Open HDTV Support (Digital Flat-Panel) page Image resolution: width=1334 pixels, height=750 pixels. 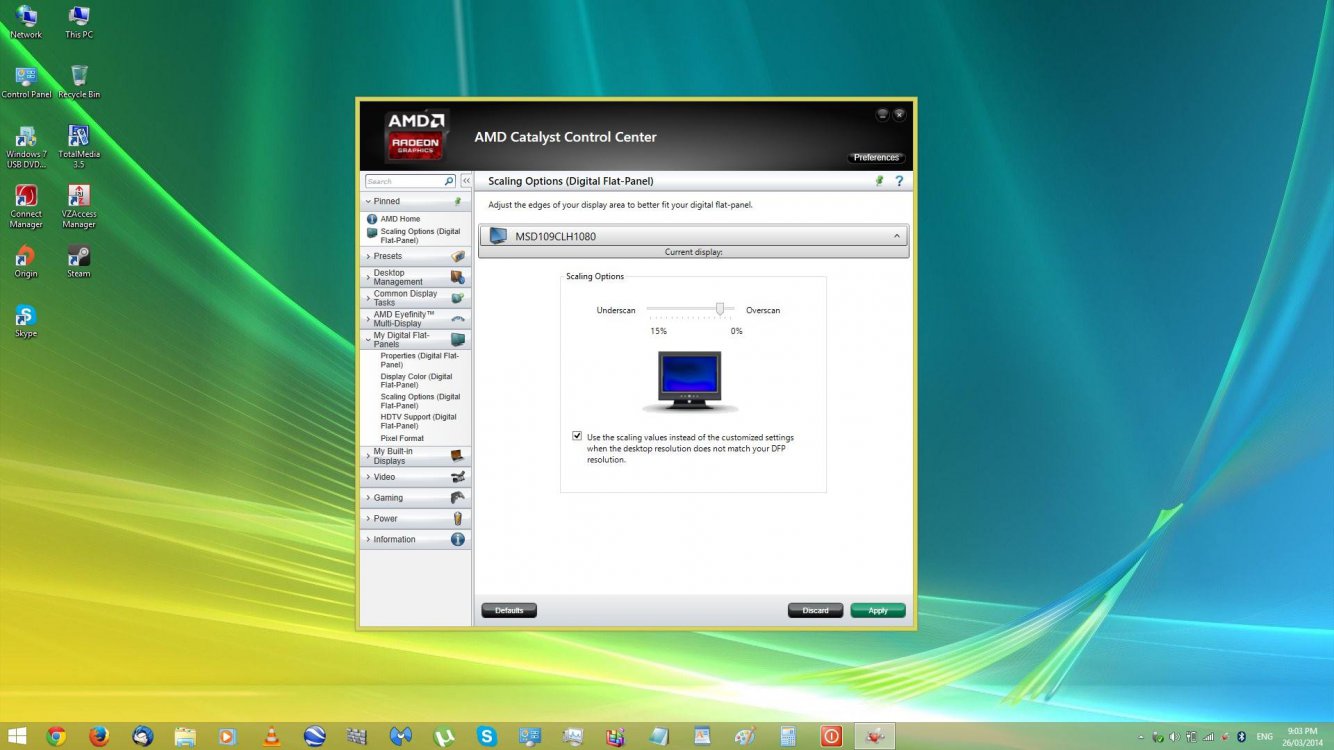pyautogui.click(x=418, y=421)
